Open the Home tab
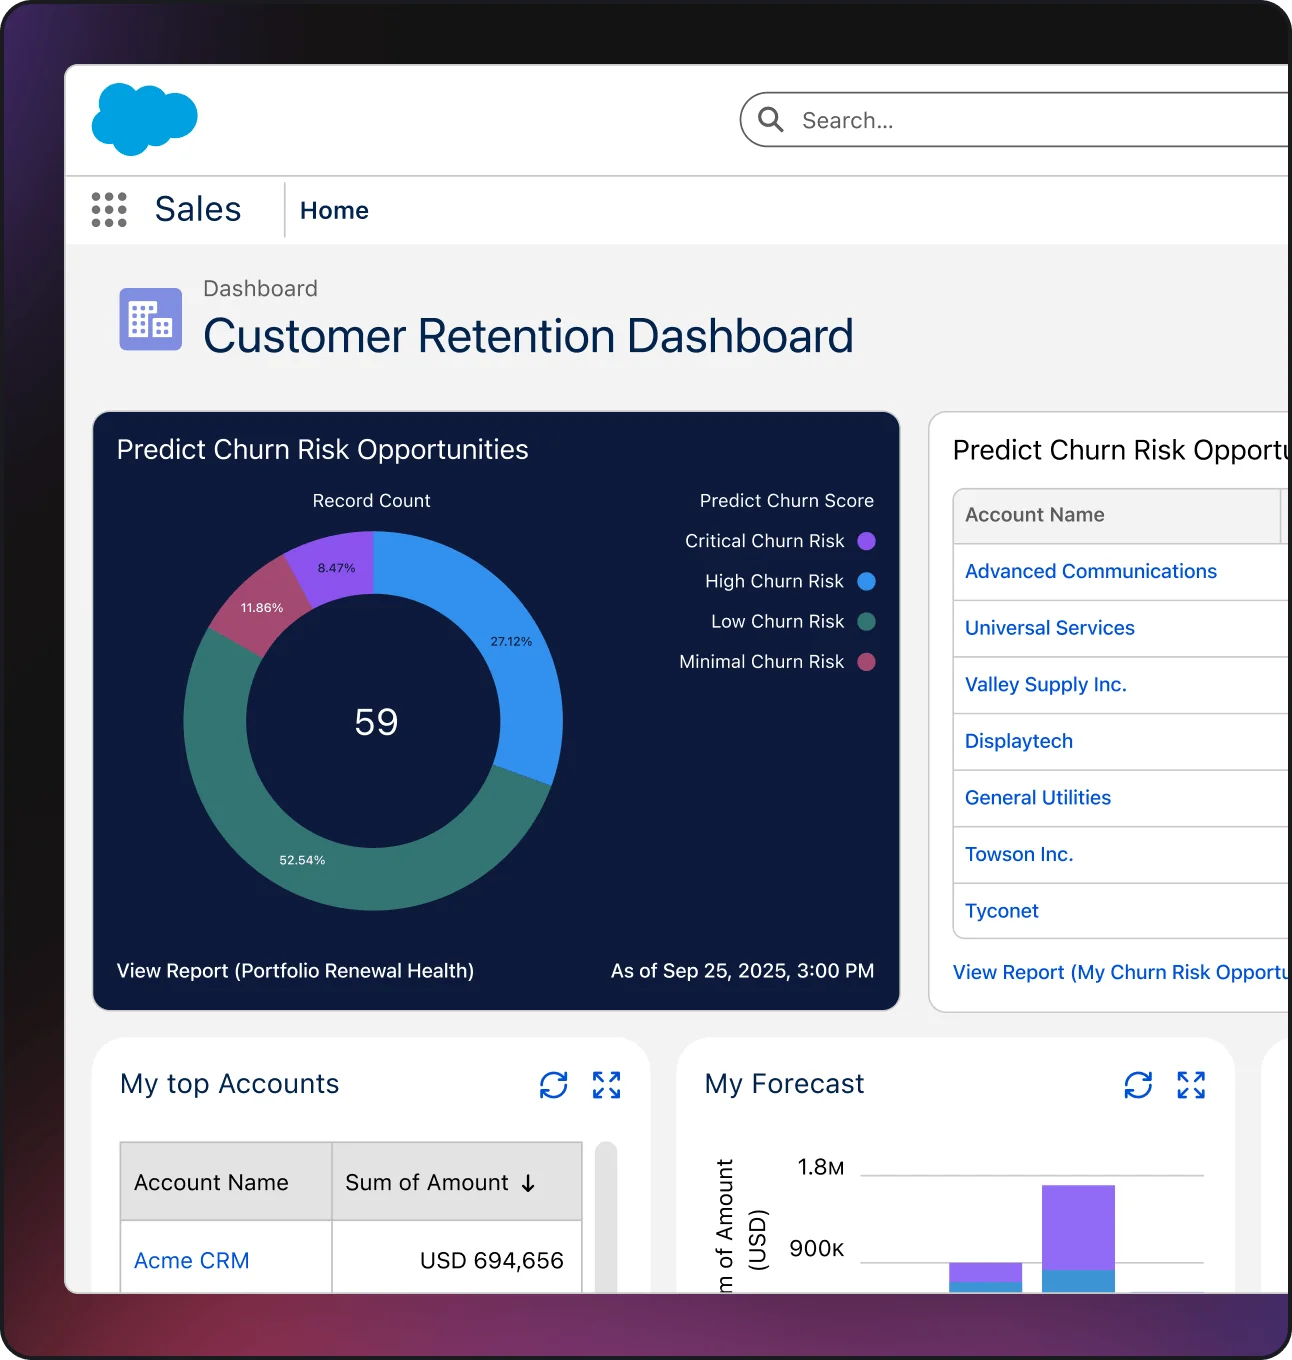This screenshot has height=1360, width=1292. coord(334,210)
